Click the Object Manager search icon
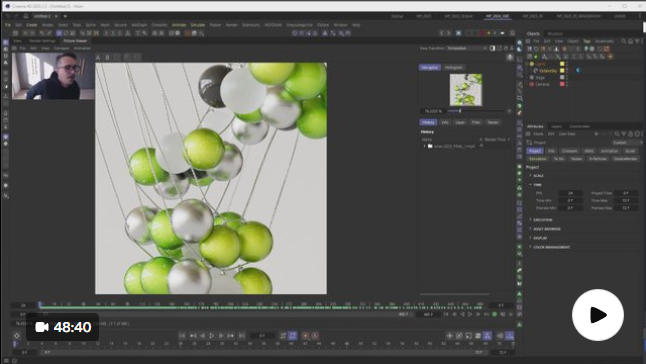Image resolution: width=646 pixels, height=364 pixels. click(624, 41)
